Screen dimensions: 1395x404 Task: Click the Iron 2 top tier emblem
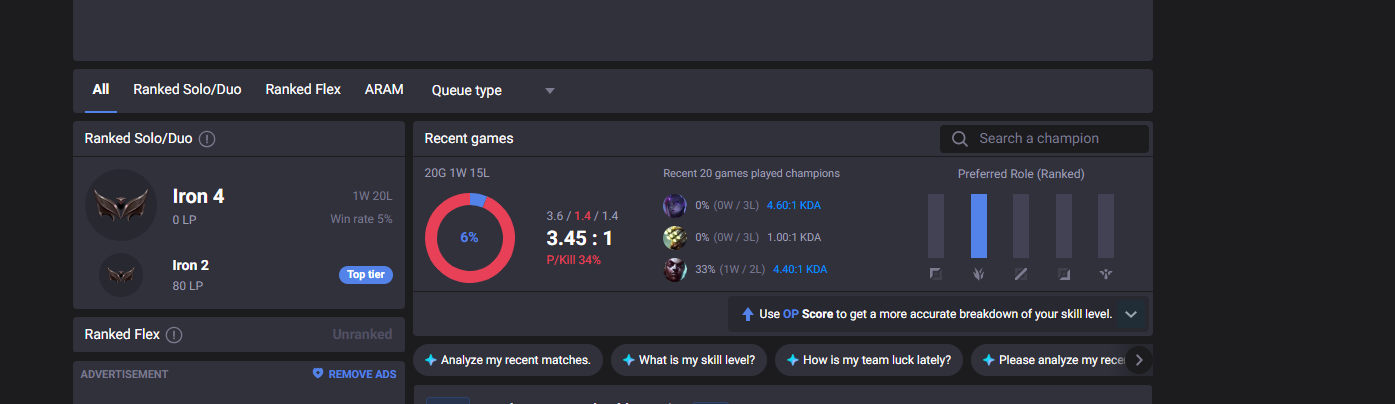coord(121,275)
